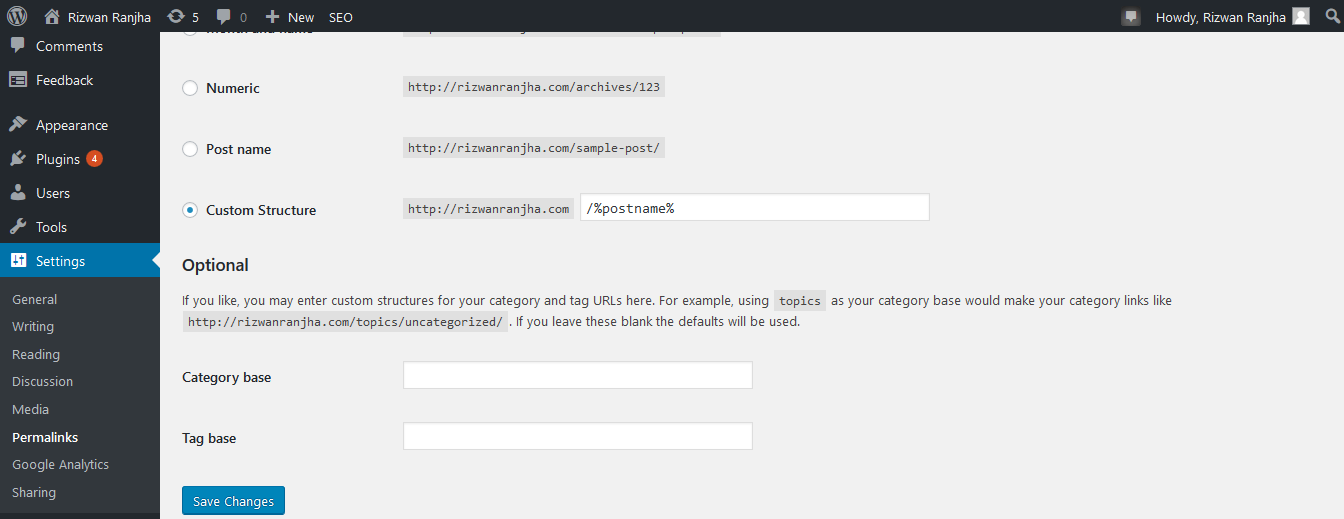Open the comments bubble icon showing 0
1344x519 pixels.
(224, 17)
